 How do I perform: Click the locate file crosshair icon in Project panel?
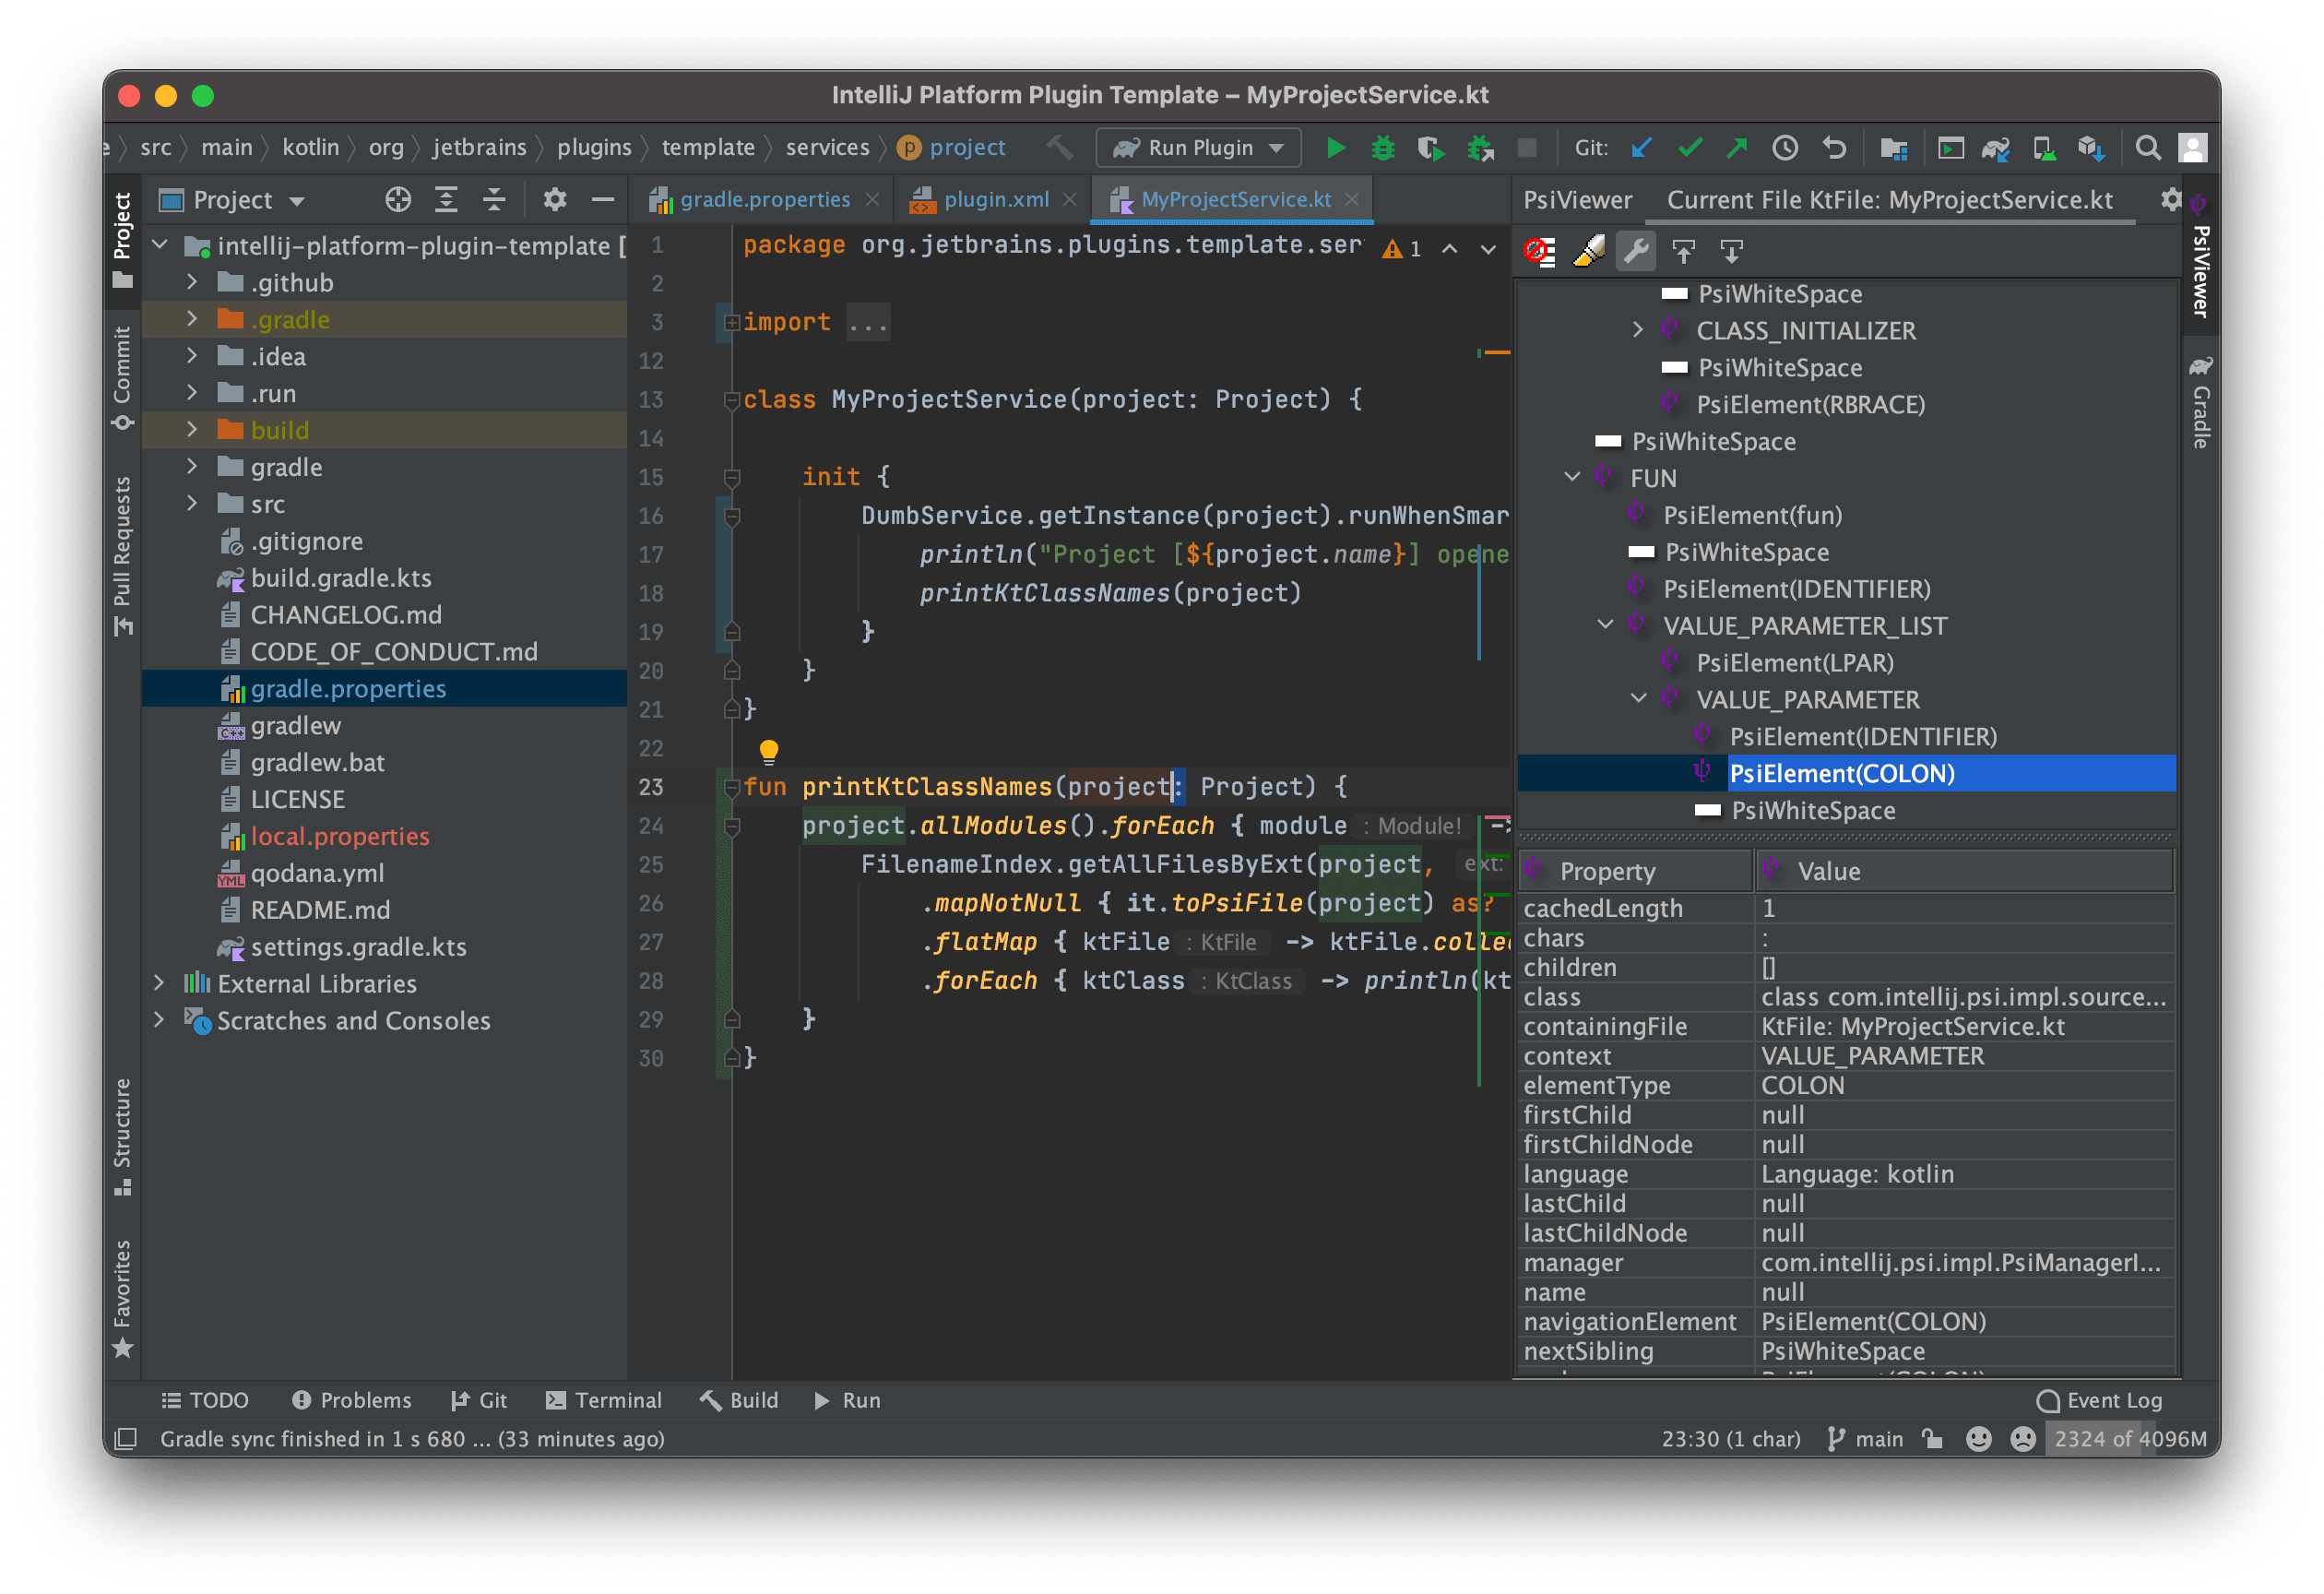[398, 200]
